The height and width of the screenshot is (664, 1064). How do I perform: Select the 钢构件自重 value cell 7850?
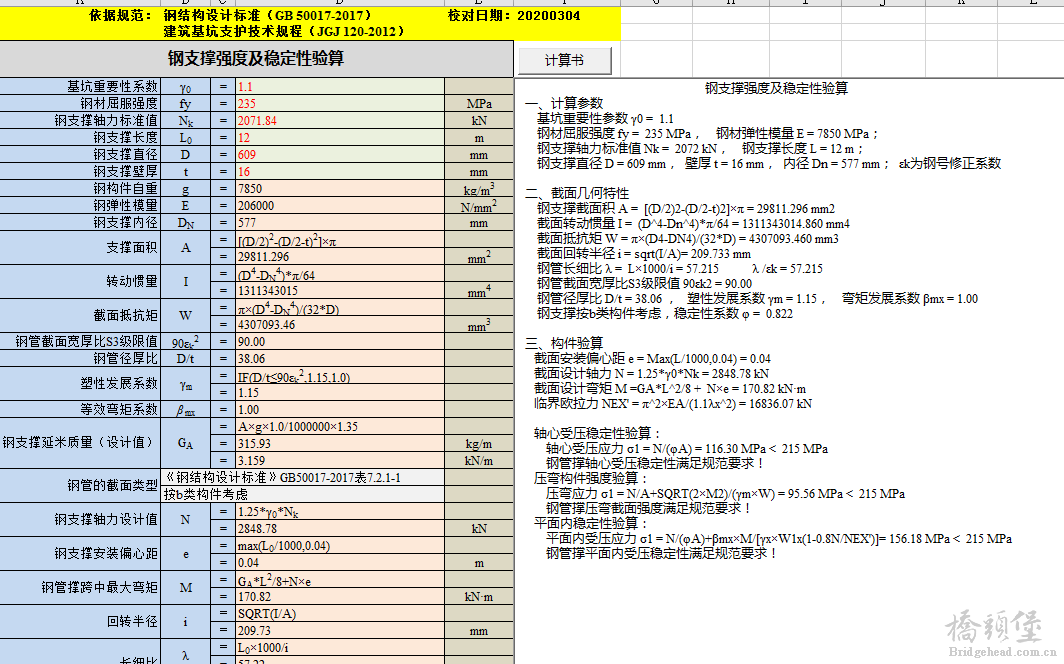[x=340, y=189]
